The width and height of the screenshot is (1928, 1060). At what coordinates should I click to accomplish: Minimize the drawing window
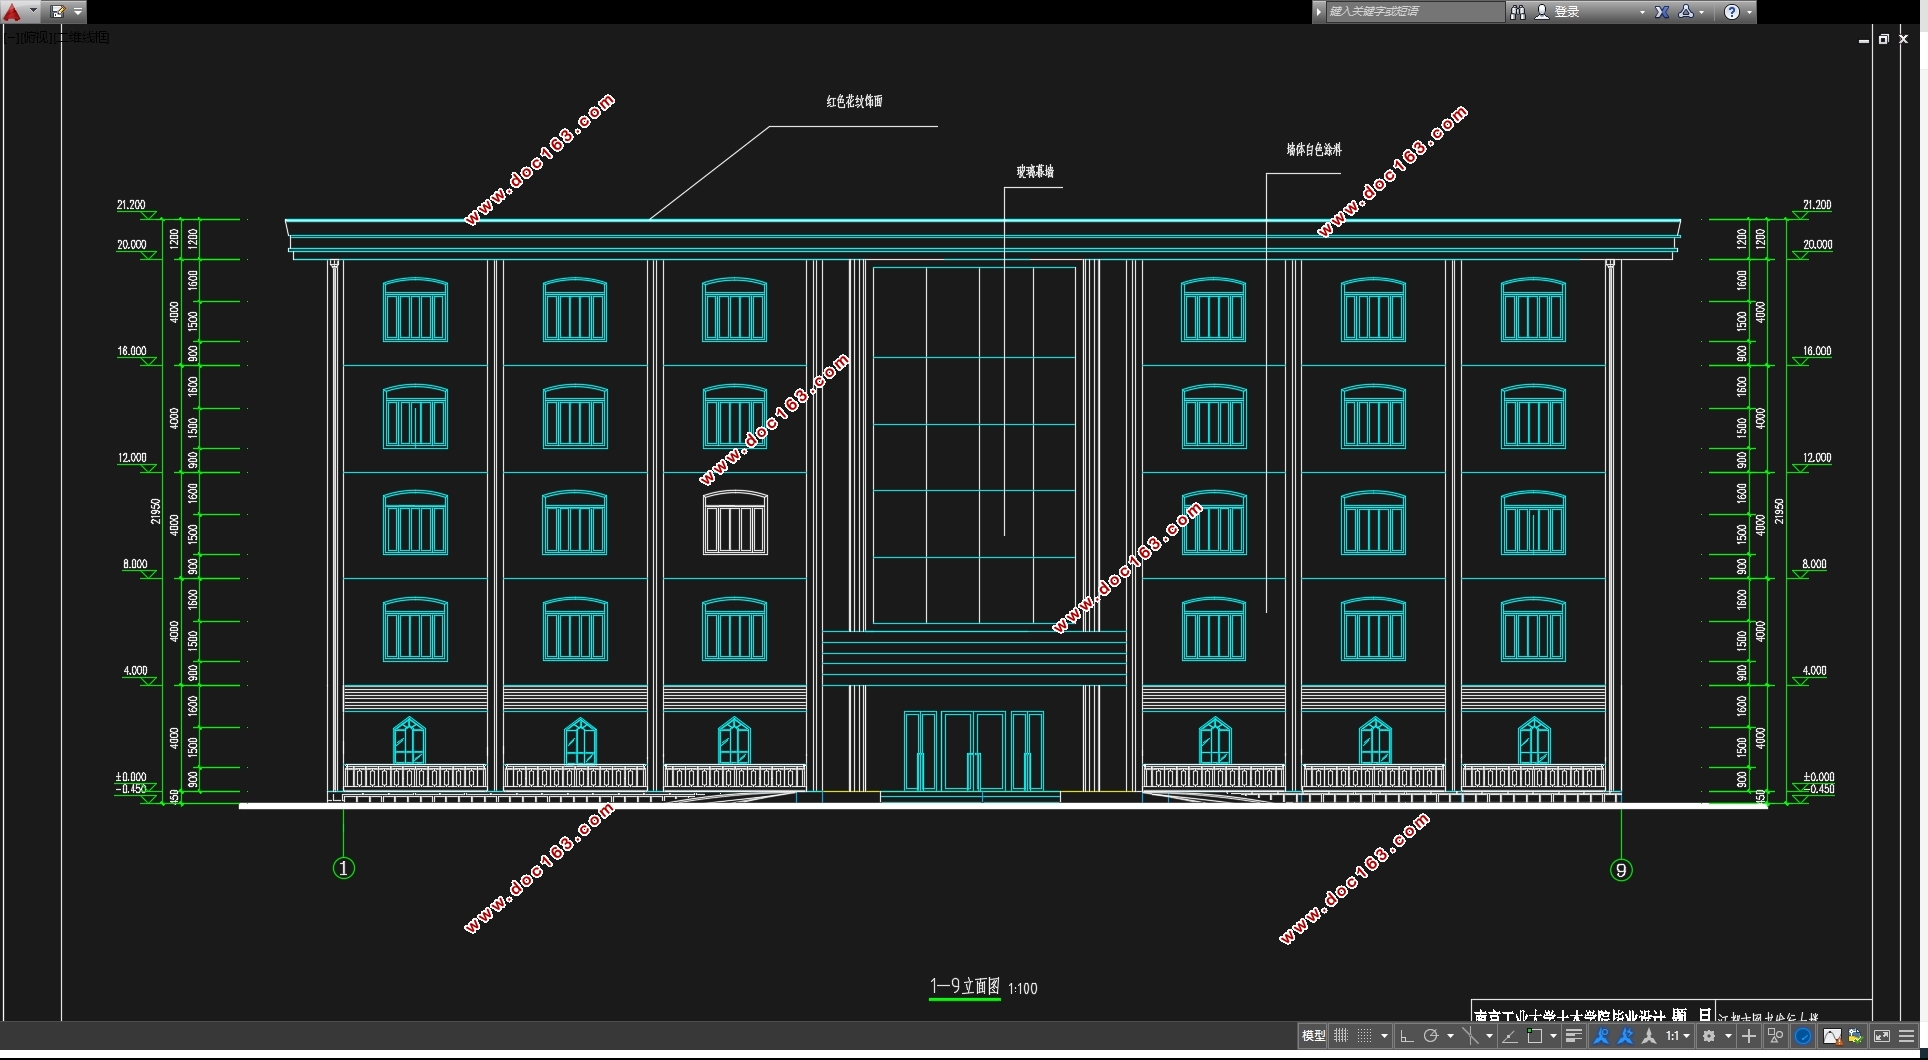1863,40
